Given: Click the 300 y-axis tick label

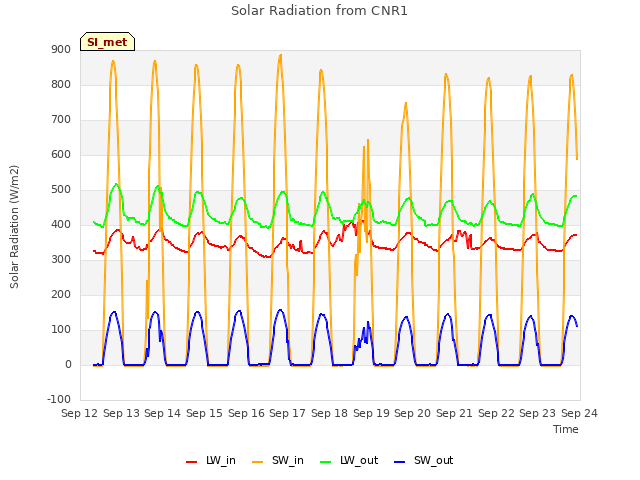Looking at the screenshot, I should pos(61,260).
